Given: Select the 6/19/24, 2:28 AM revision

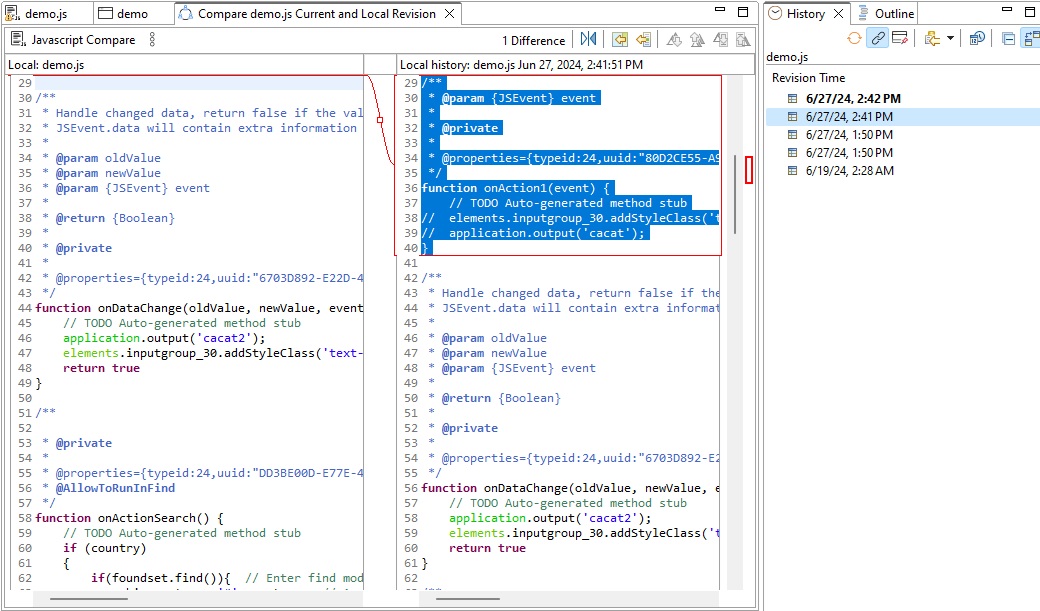Looking at the screenshot, I should 849,171.
